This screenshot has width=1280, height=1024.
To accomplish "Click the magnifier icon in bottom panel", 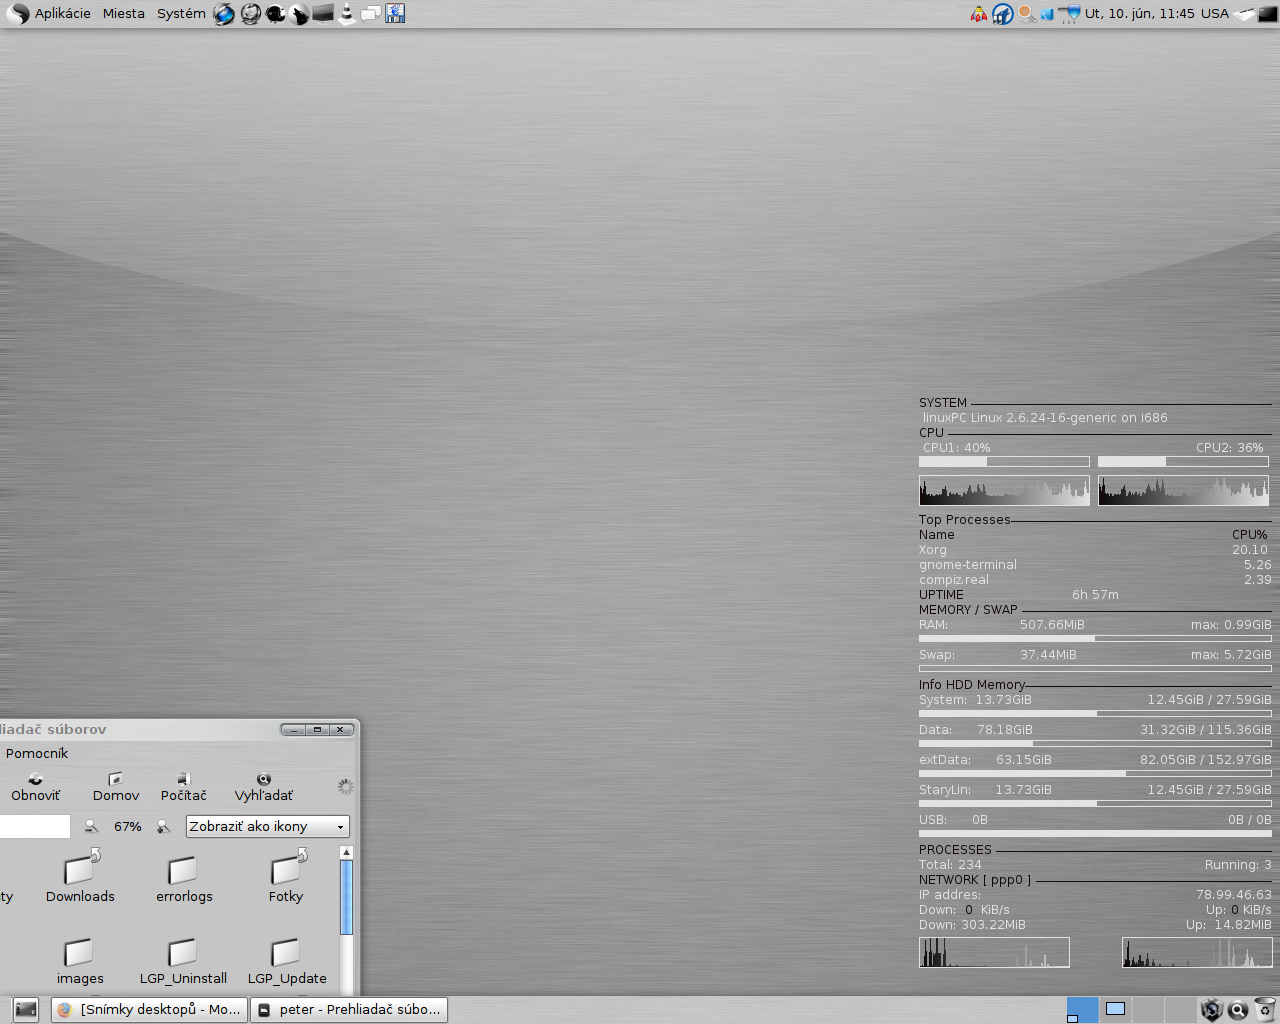I will click(1238, 1010).
